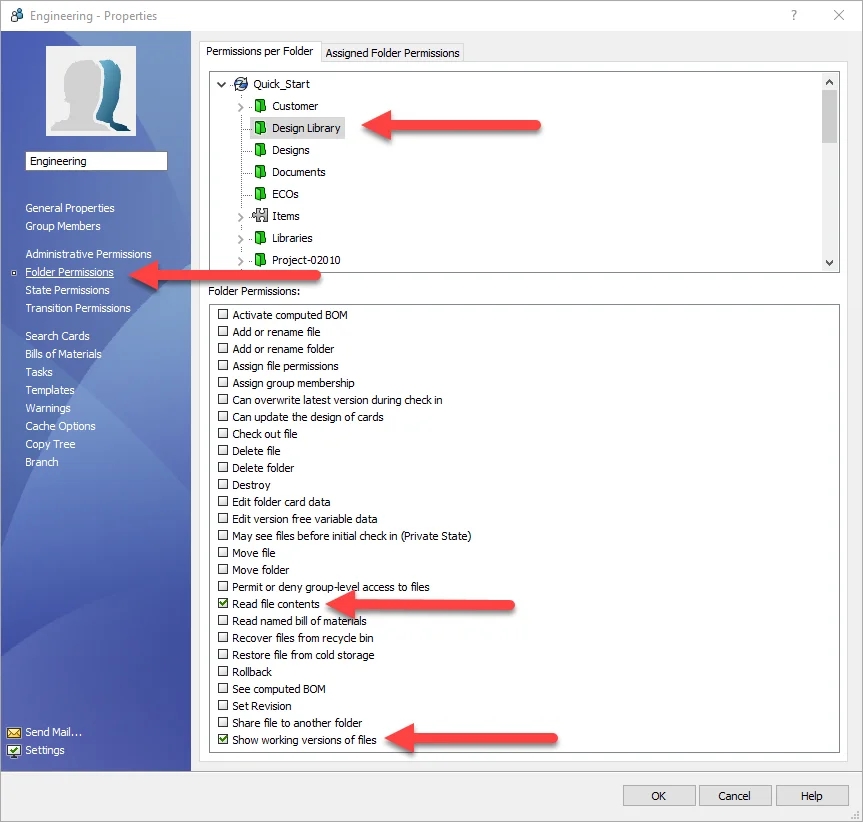
Task: Check the Delete file permission
Action: pos(223,450)
